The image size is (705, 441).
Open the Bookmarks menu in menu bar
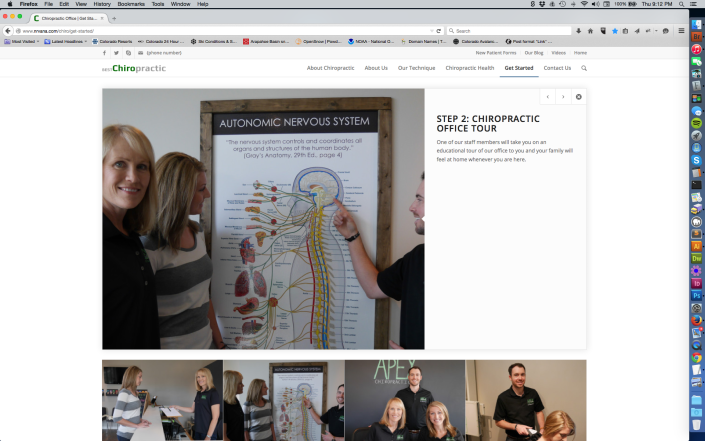pyautogui.click(x=131, y=4)
